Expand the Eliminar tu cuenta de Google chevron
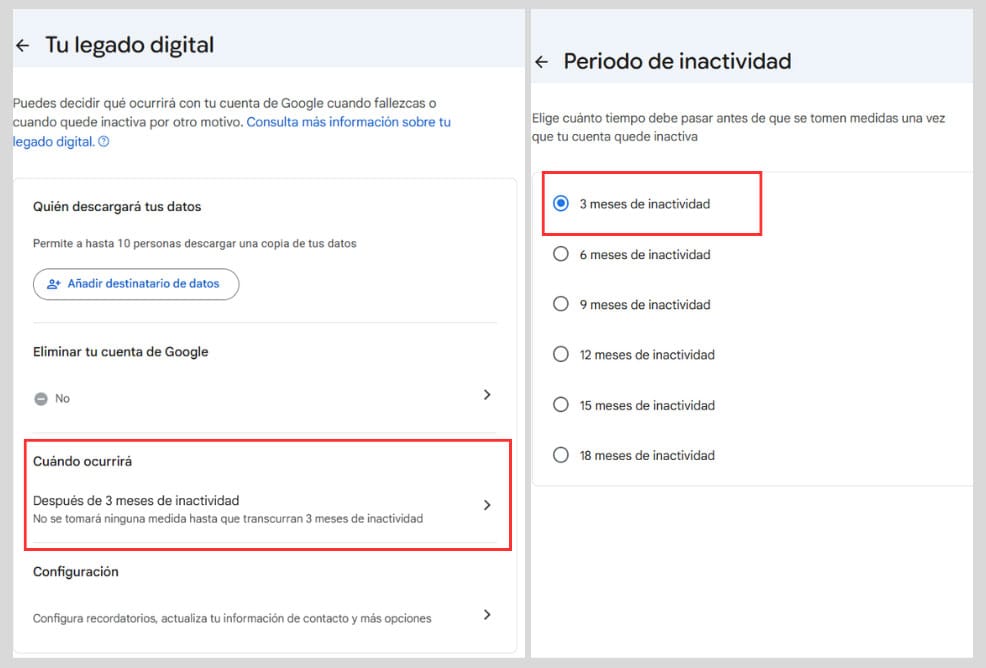 [487, 395]
